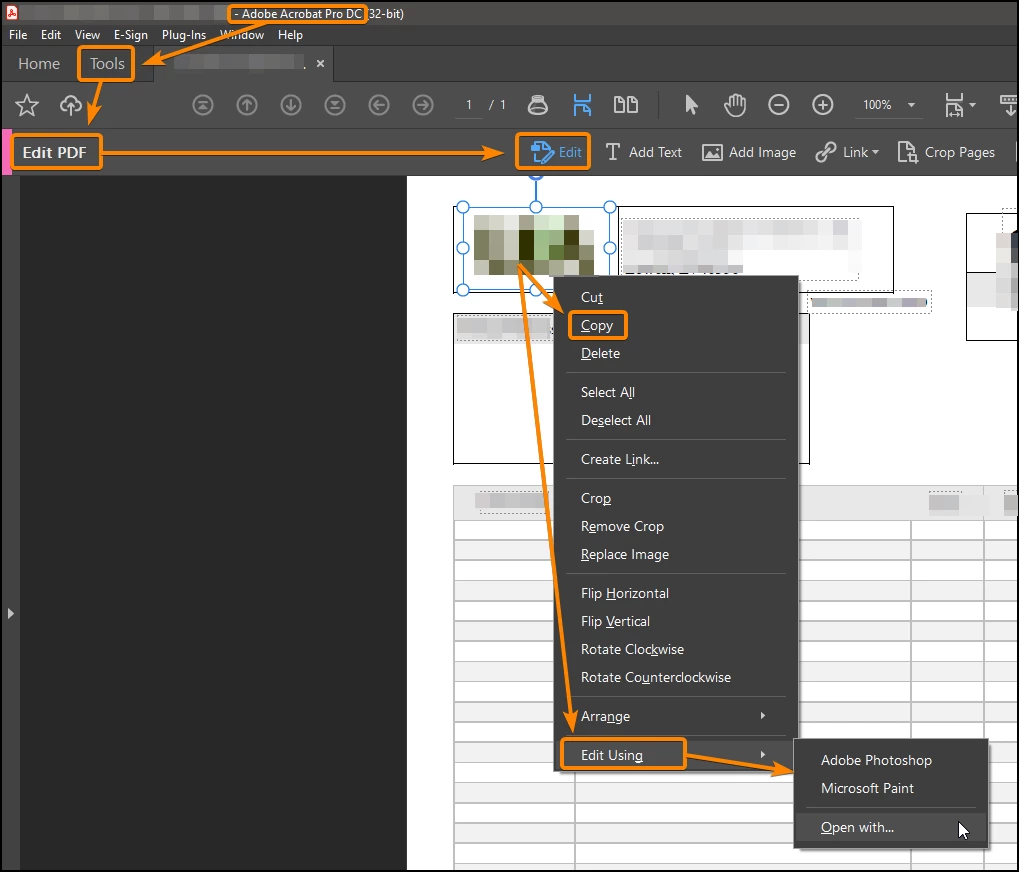Open the Edit menu

tap(51, 35)
